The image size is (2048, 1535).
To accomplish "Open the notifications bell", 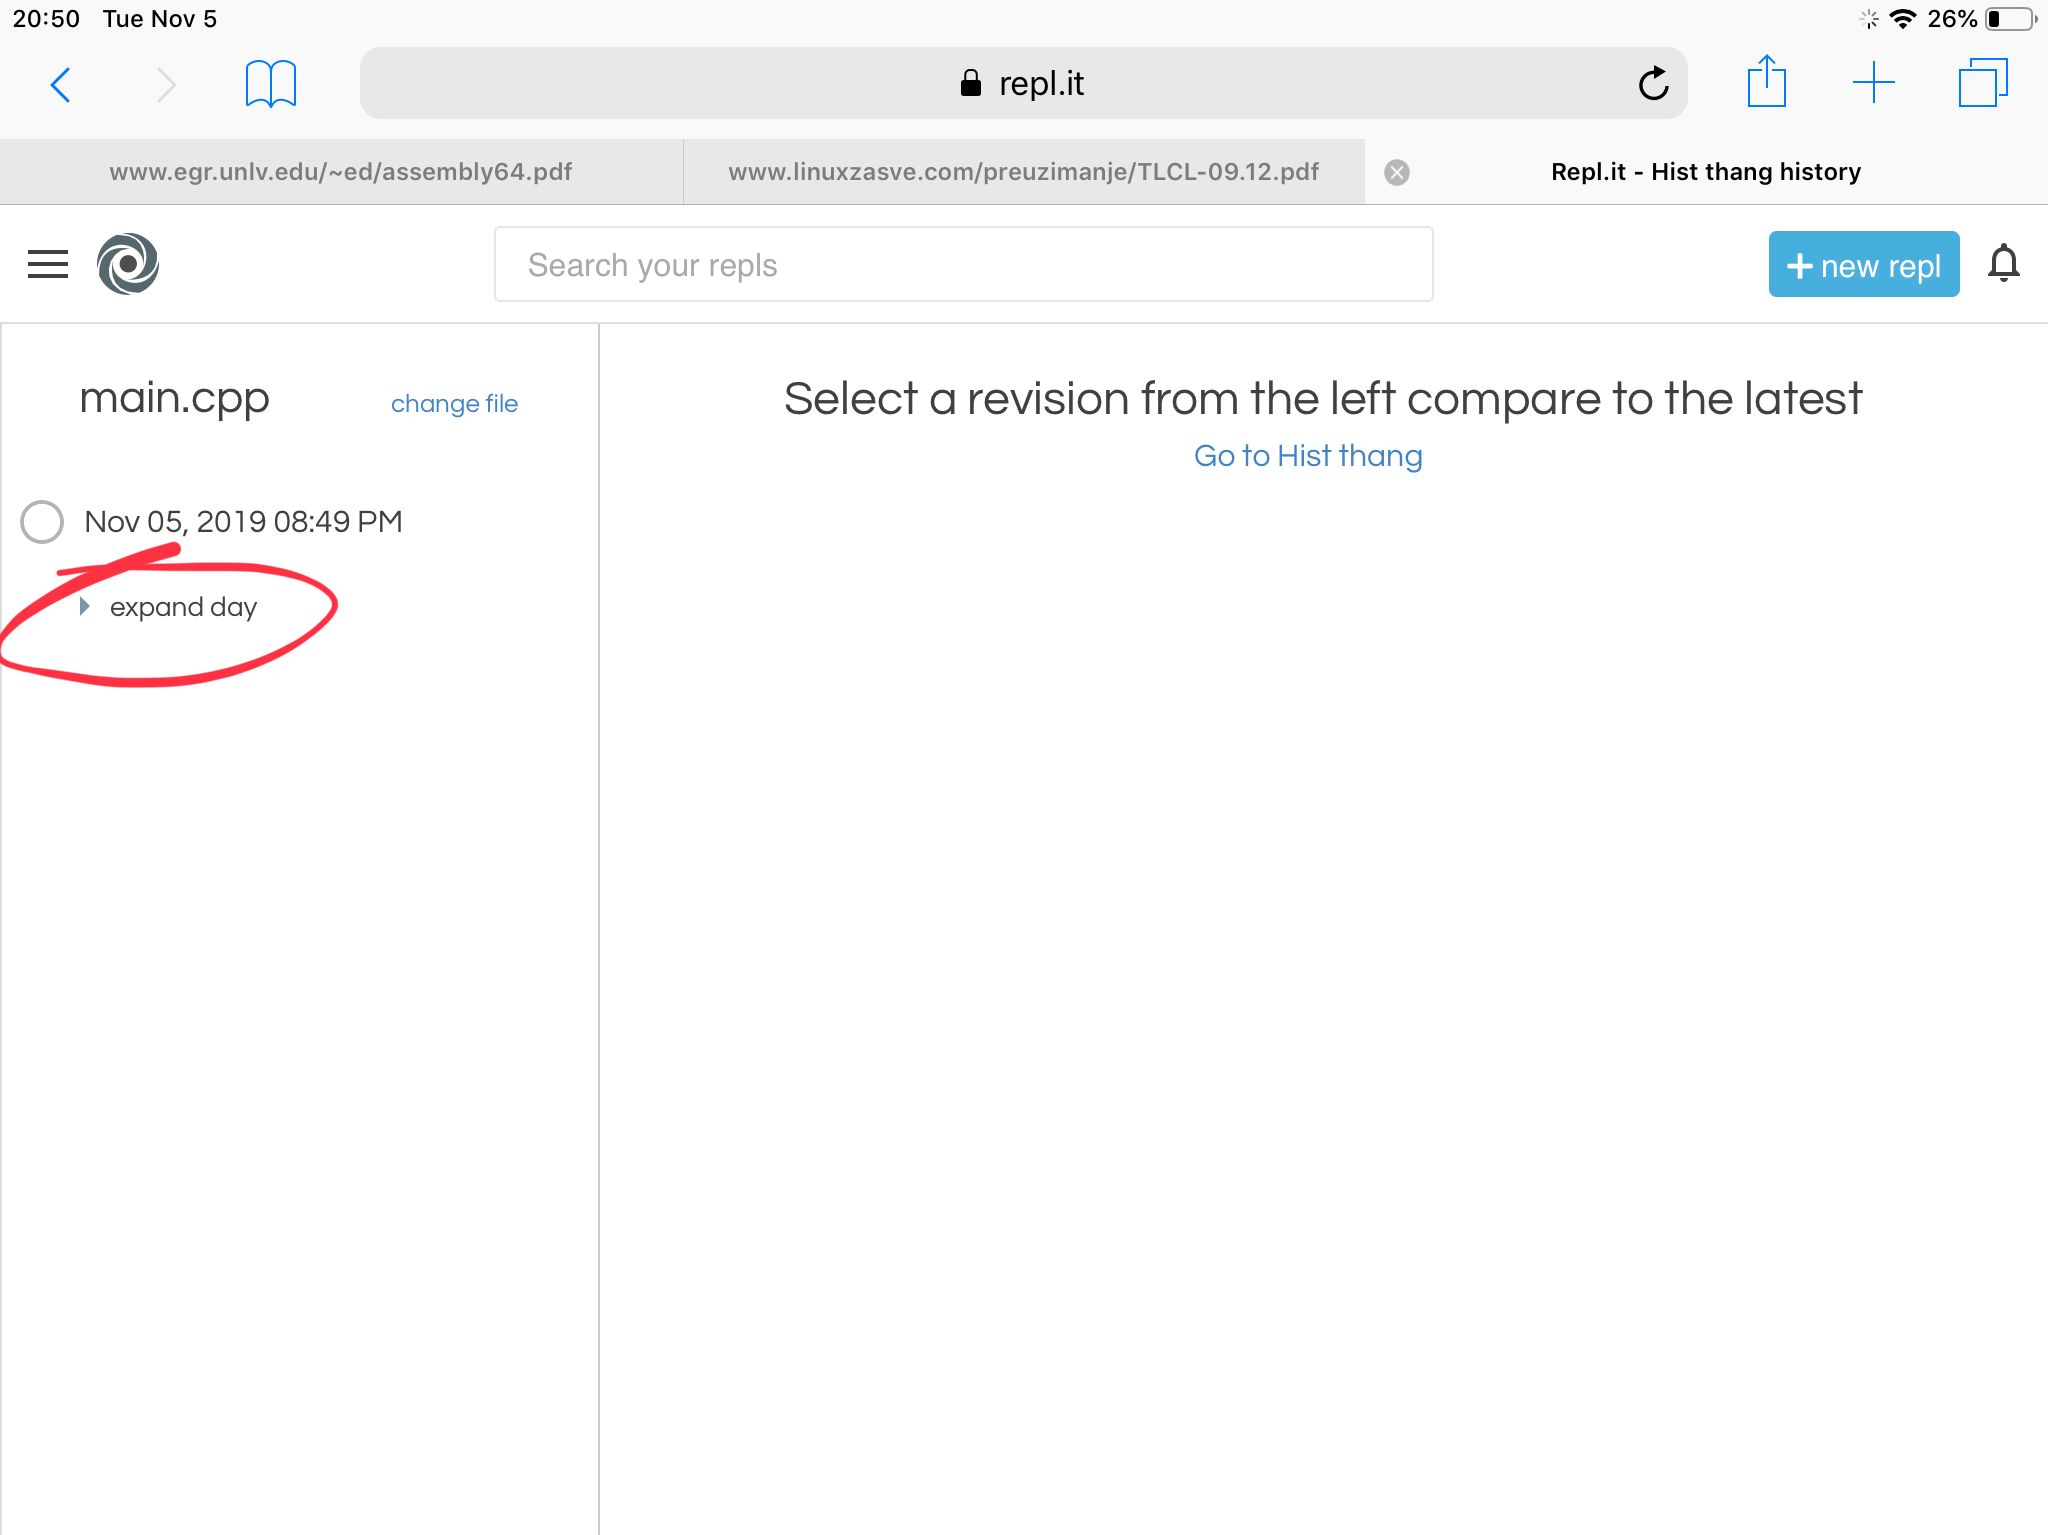I will coord(2003,264).
